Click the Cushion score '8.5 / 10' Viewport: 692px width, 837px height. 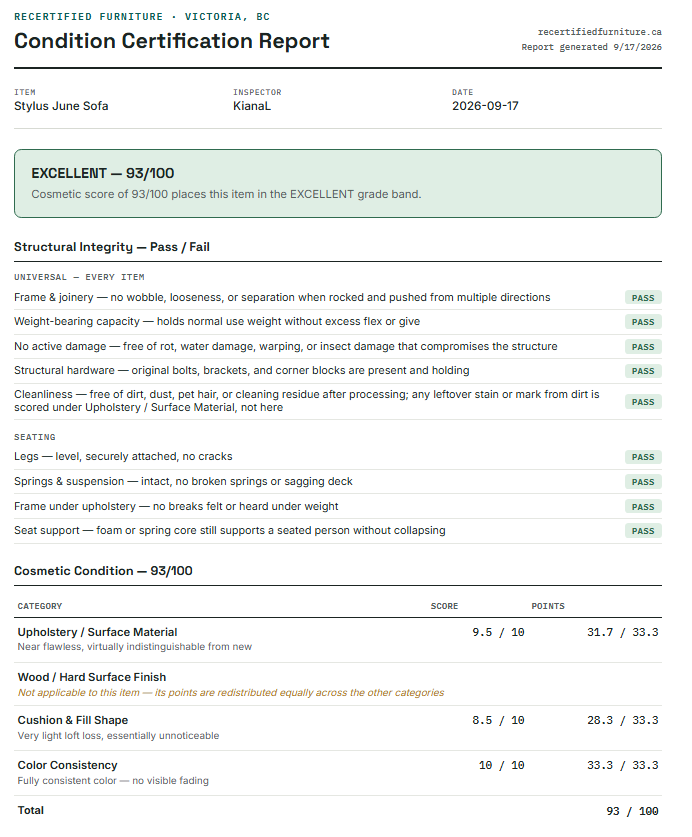click(498, 721)
